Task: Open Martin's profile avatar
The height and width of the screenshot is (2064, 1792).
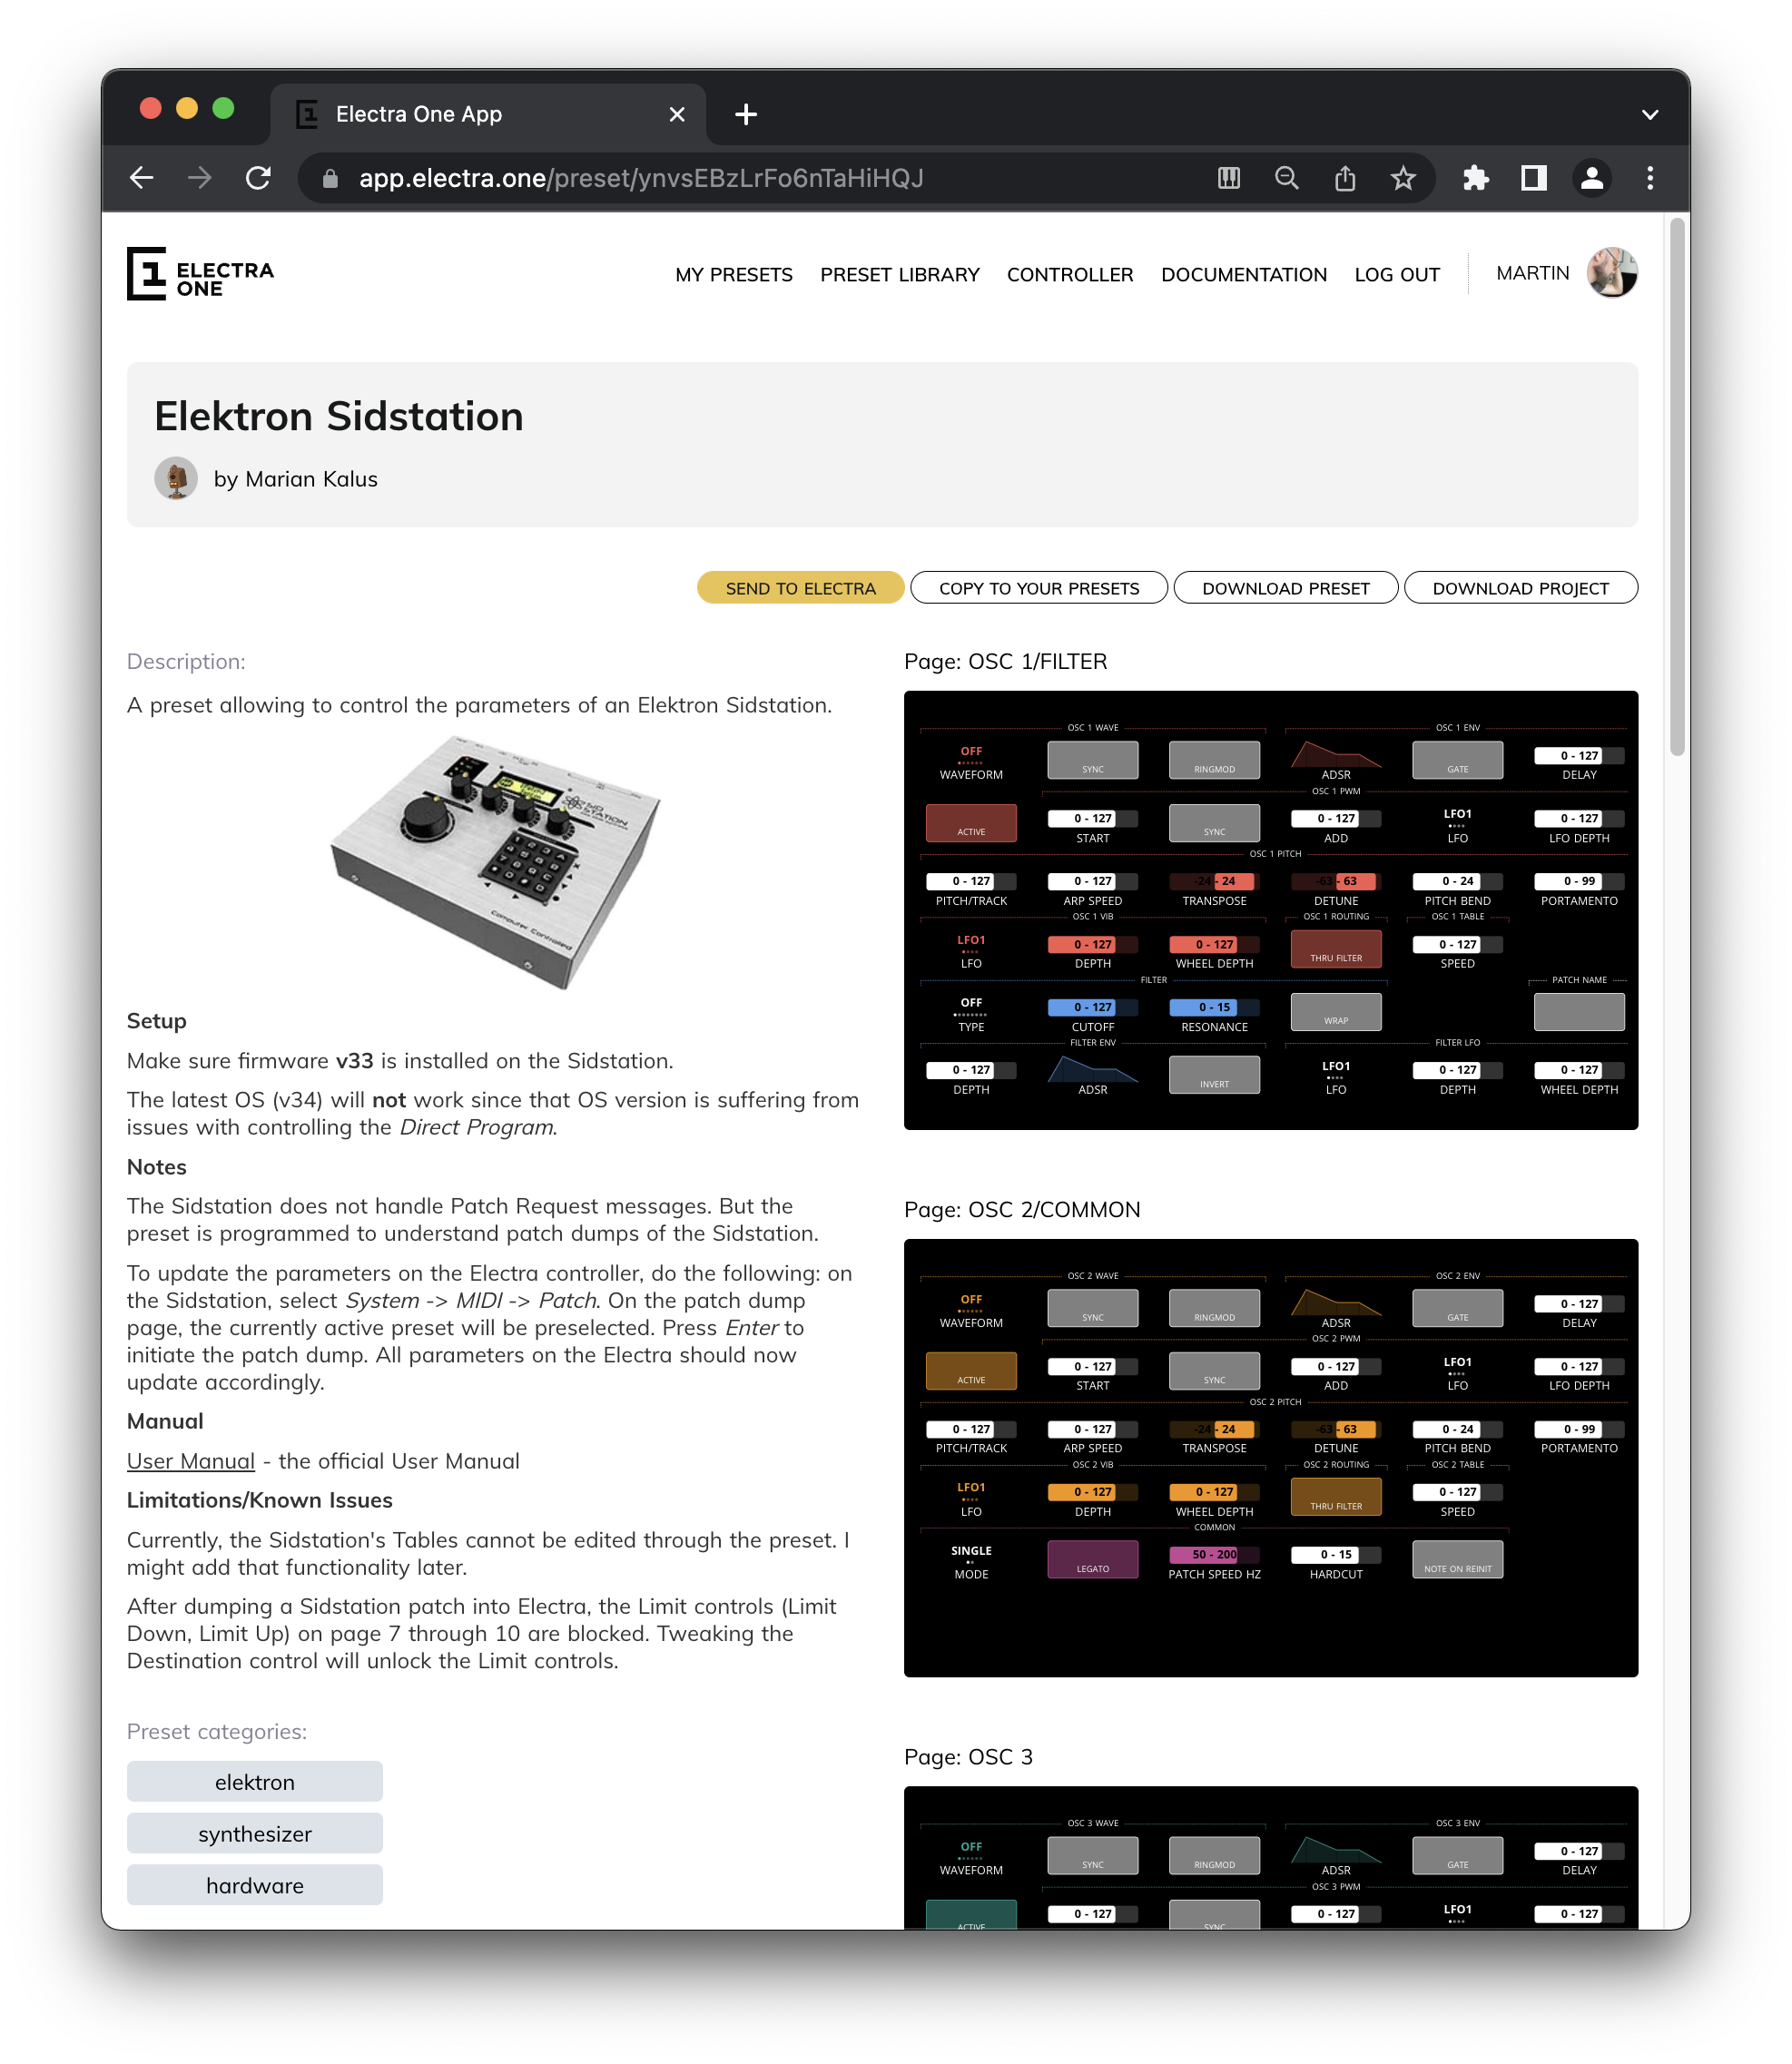Action: tap(1611, 273)
